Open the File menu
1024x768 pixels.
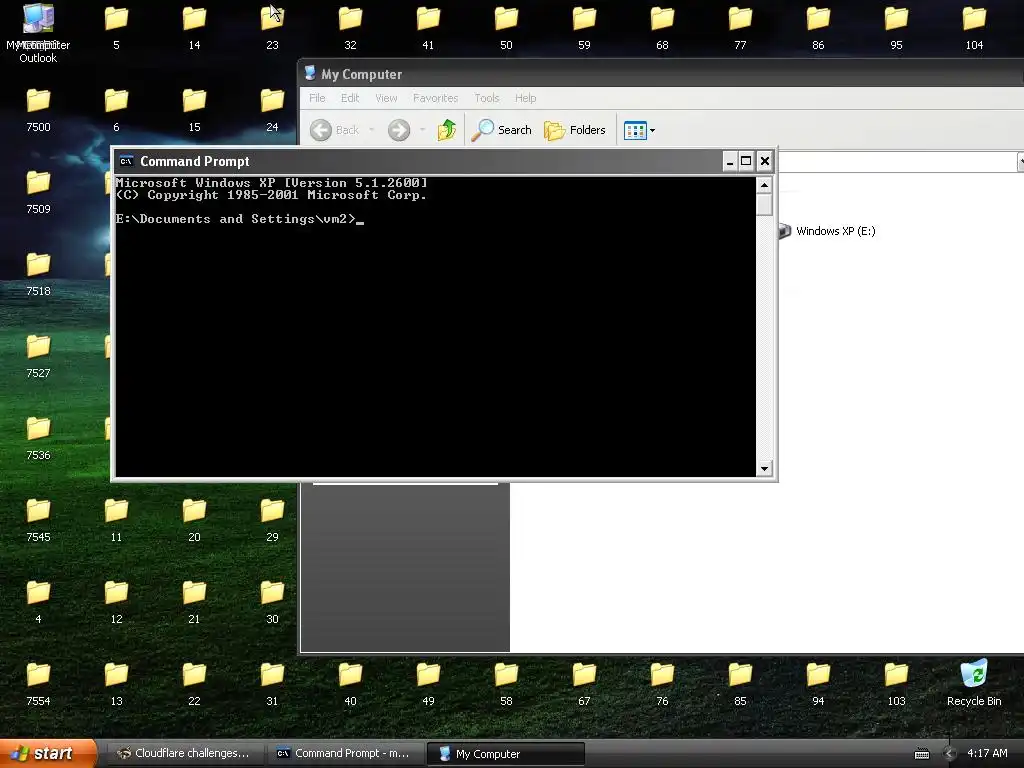317,98
